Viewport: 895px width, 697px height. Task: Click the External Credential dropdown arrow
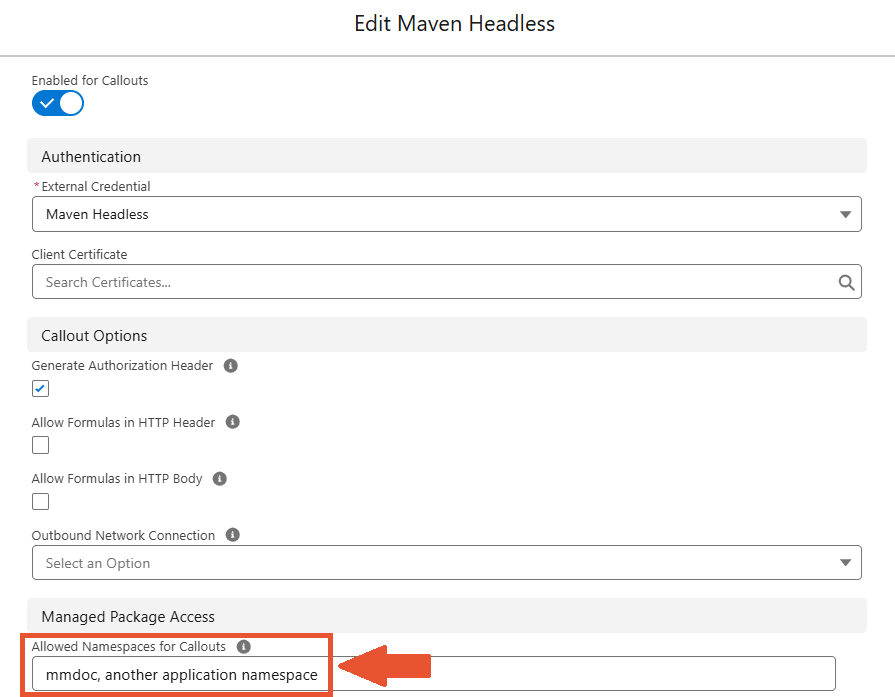845,215
